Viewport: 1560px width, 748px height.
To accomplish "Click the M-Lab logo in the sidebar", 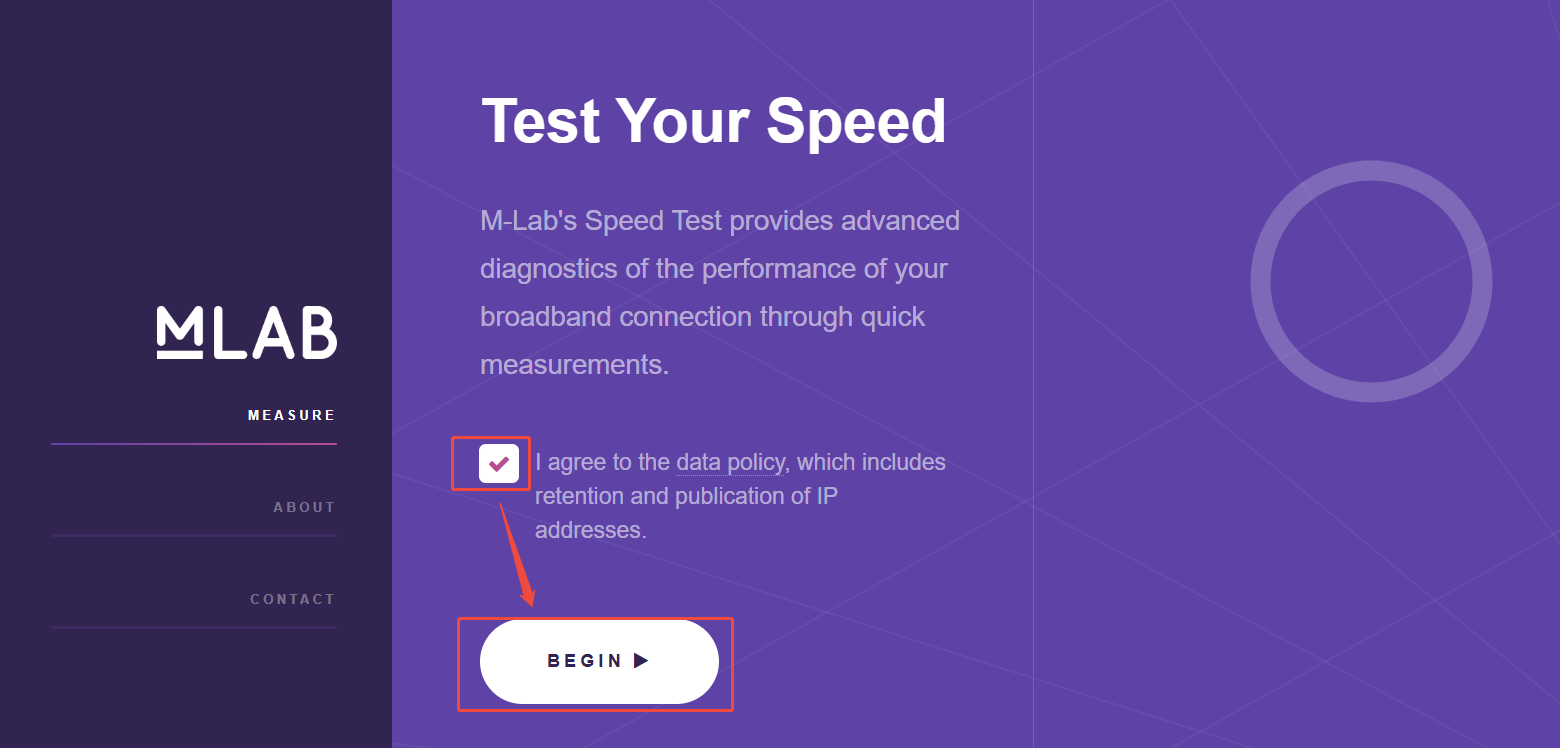I will (246, 332).
